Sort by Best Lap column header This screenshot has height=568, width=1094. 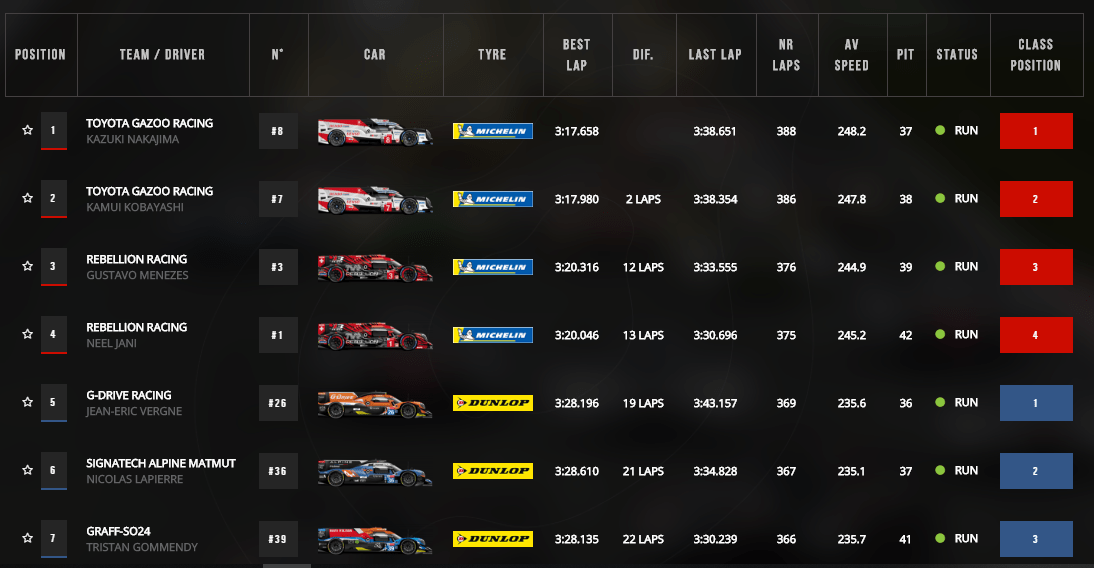577,54
